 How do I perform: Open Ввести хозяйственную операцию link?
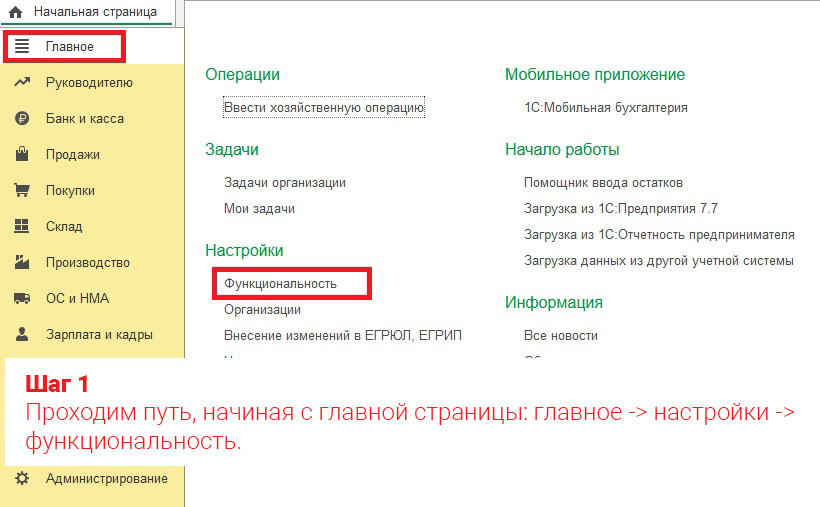324,107
